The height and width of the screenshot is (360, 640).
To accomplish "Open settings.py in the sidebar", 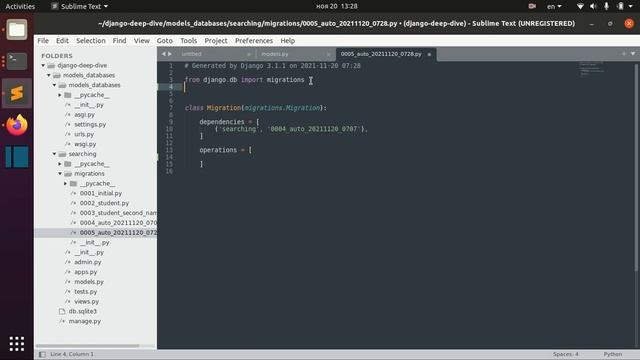I will tap(90, 124).
